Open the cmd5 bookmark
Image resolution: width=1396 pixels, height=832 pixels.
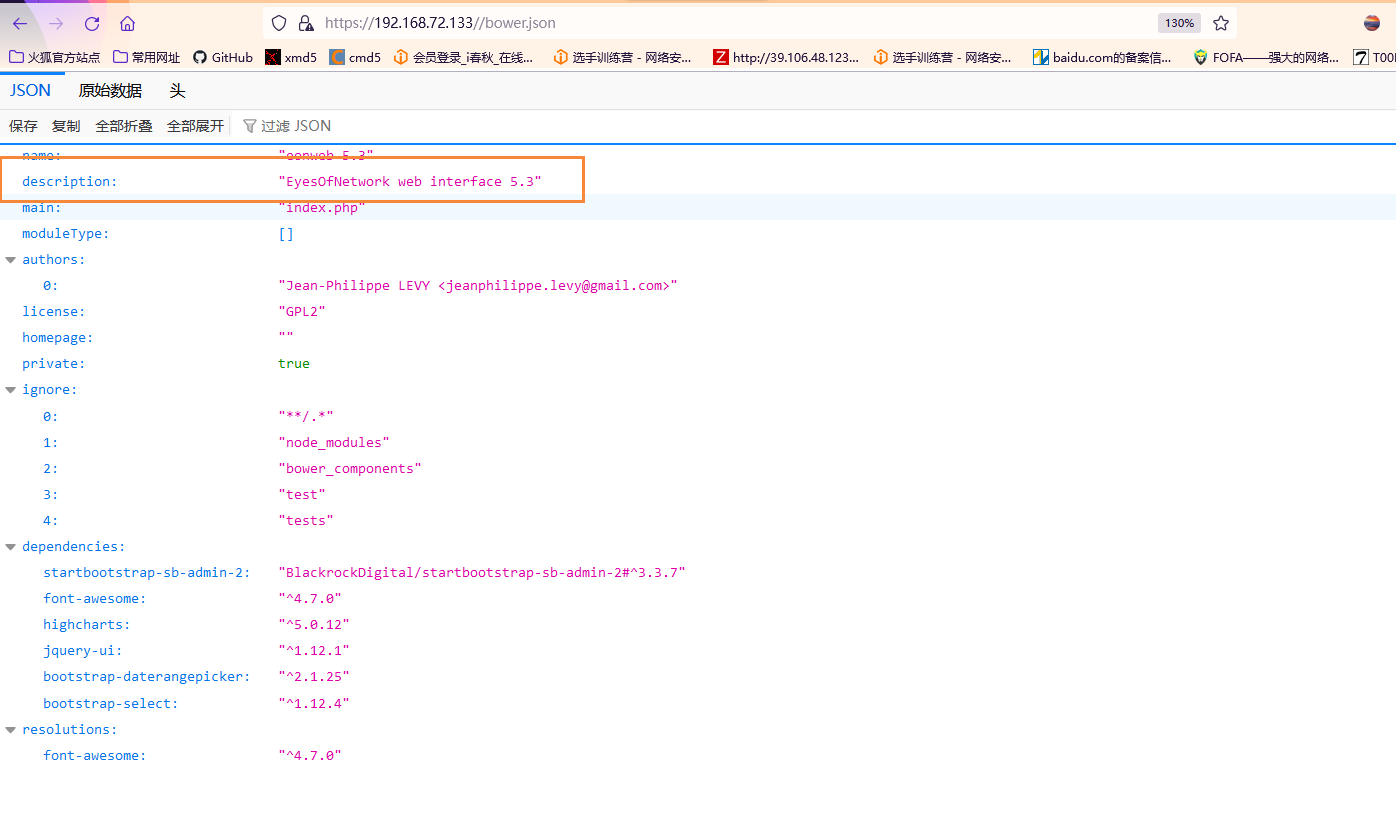pyautogui.click(x=355, y=57)
